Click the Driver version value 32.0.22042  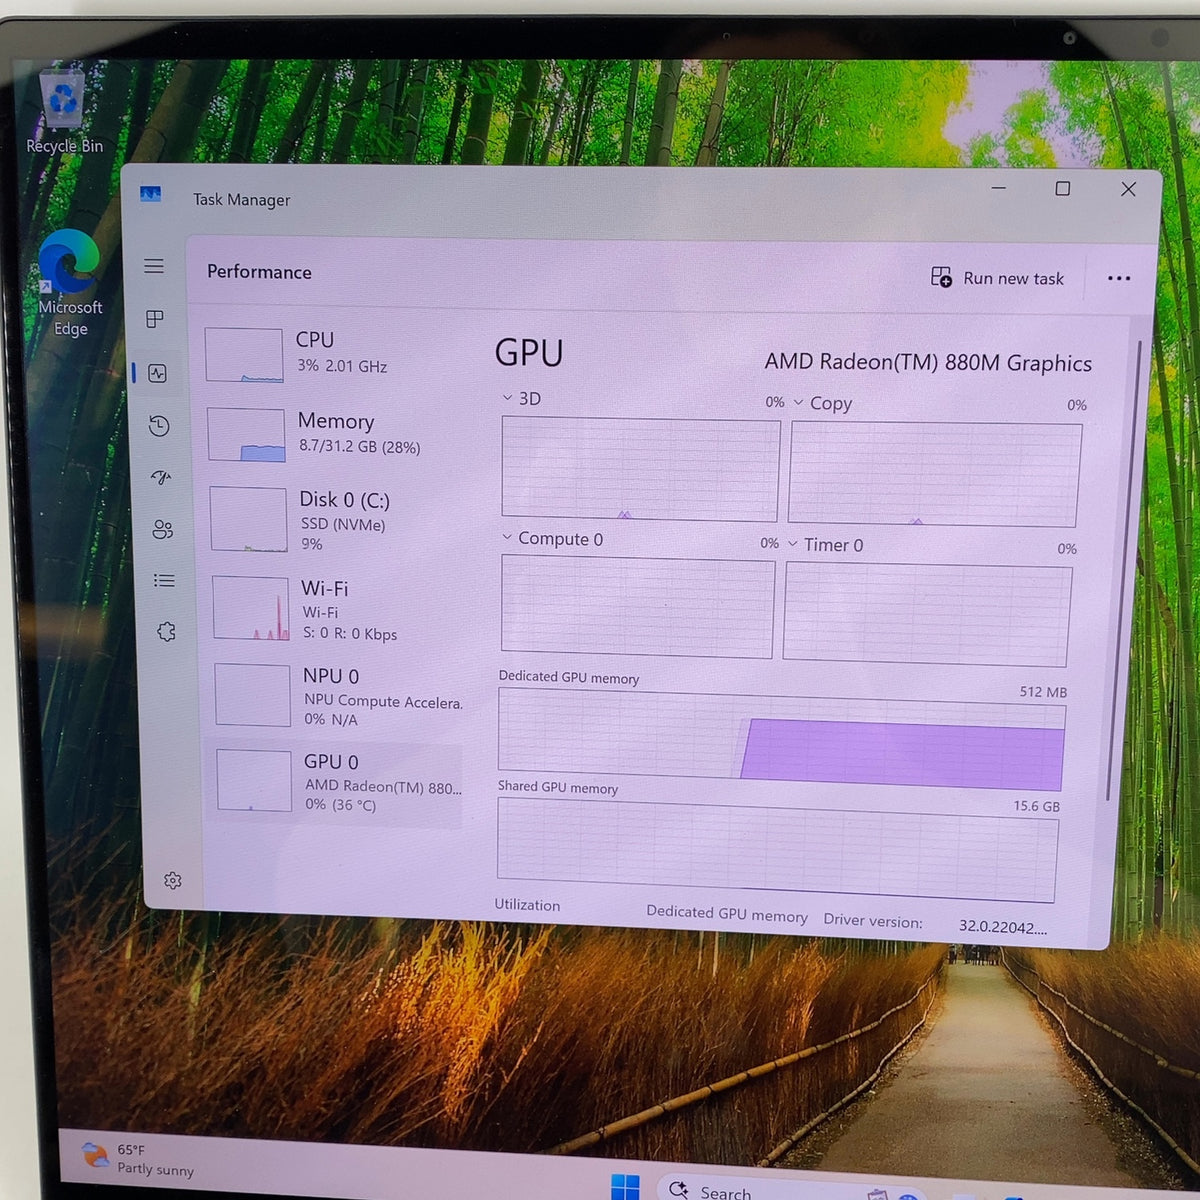point(1003,926)
